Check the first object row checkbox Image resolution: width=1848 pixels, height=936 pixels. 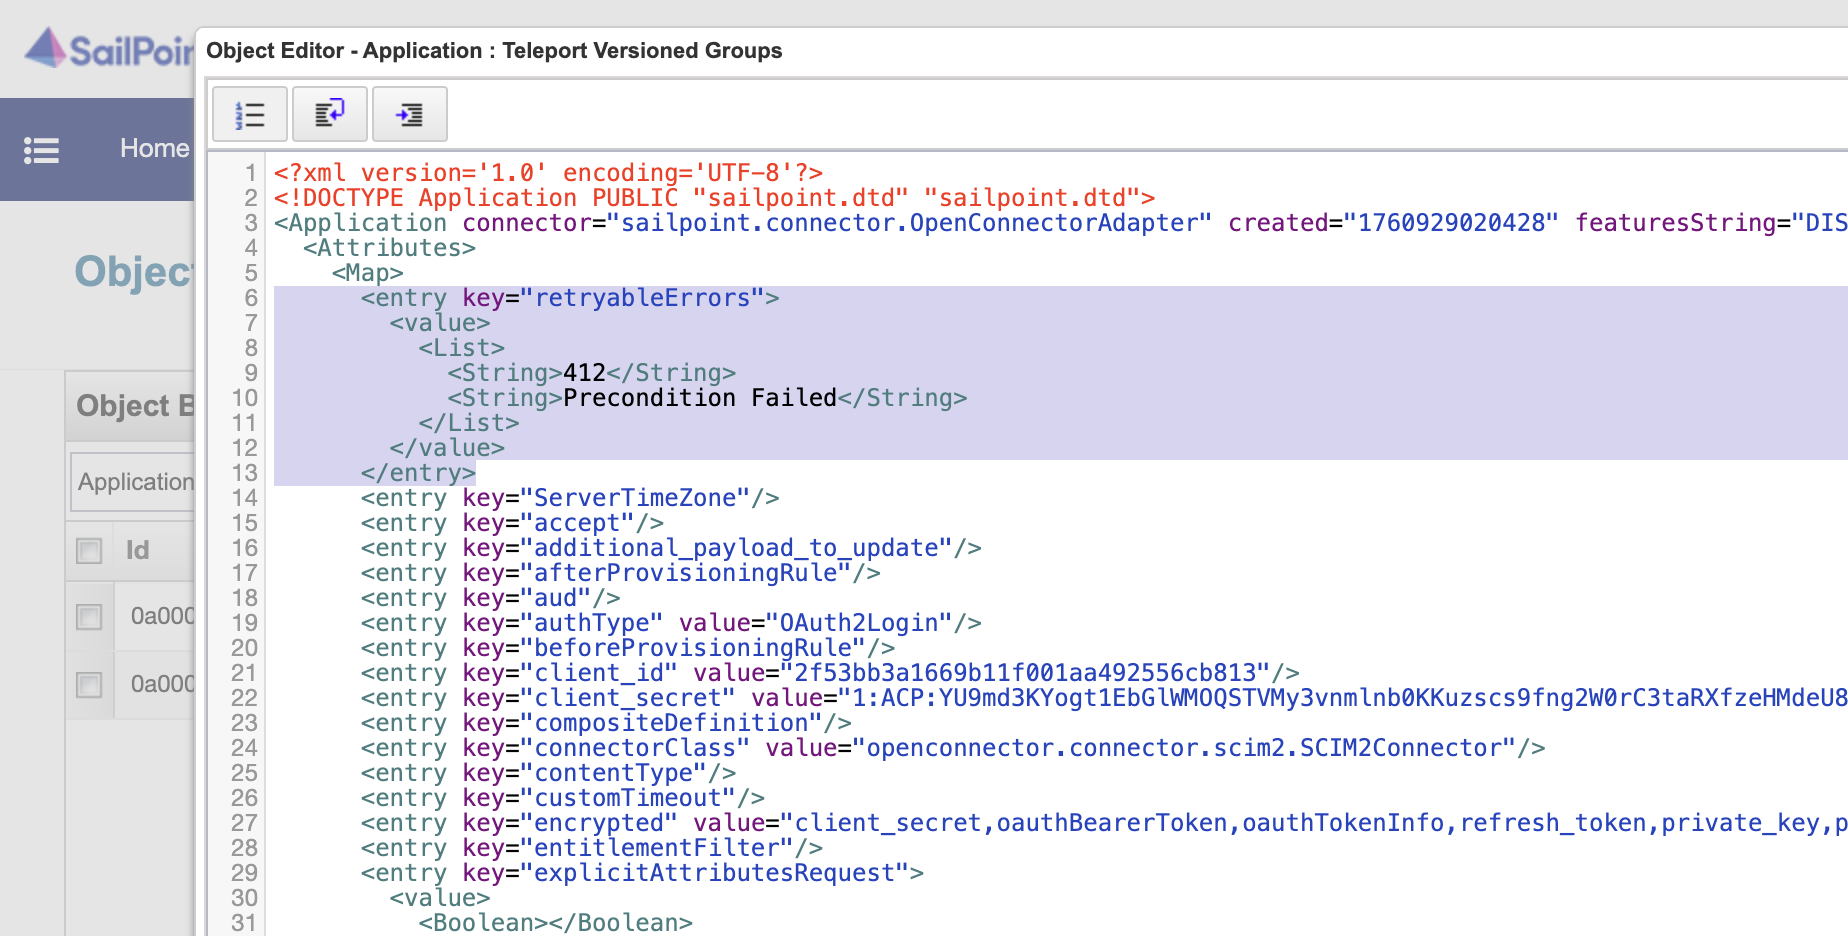(89, 617)
